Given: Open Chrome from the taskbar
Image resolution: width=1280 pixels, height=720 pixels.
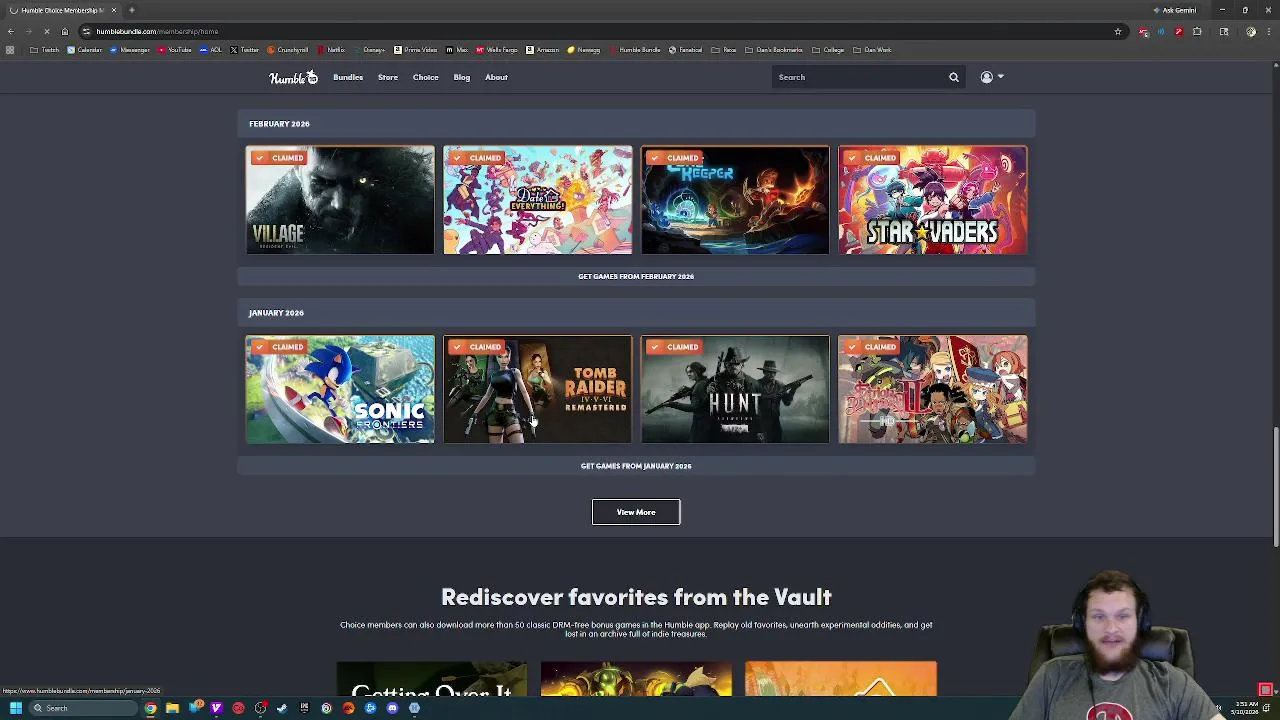Looking at the screenshot, I should pos(150,708).
